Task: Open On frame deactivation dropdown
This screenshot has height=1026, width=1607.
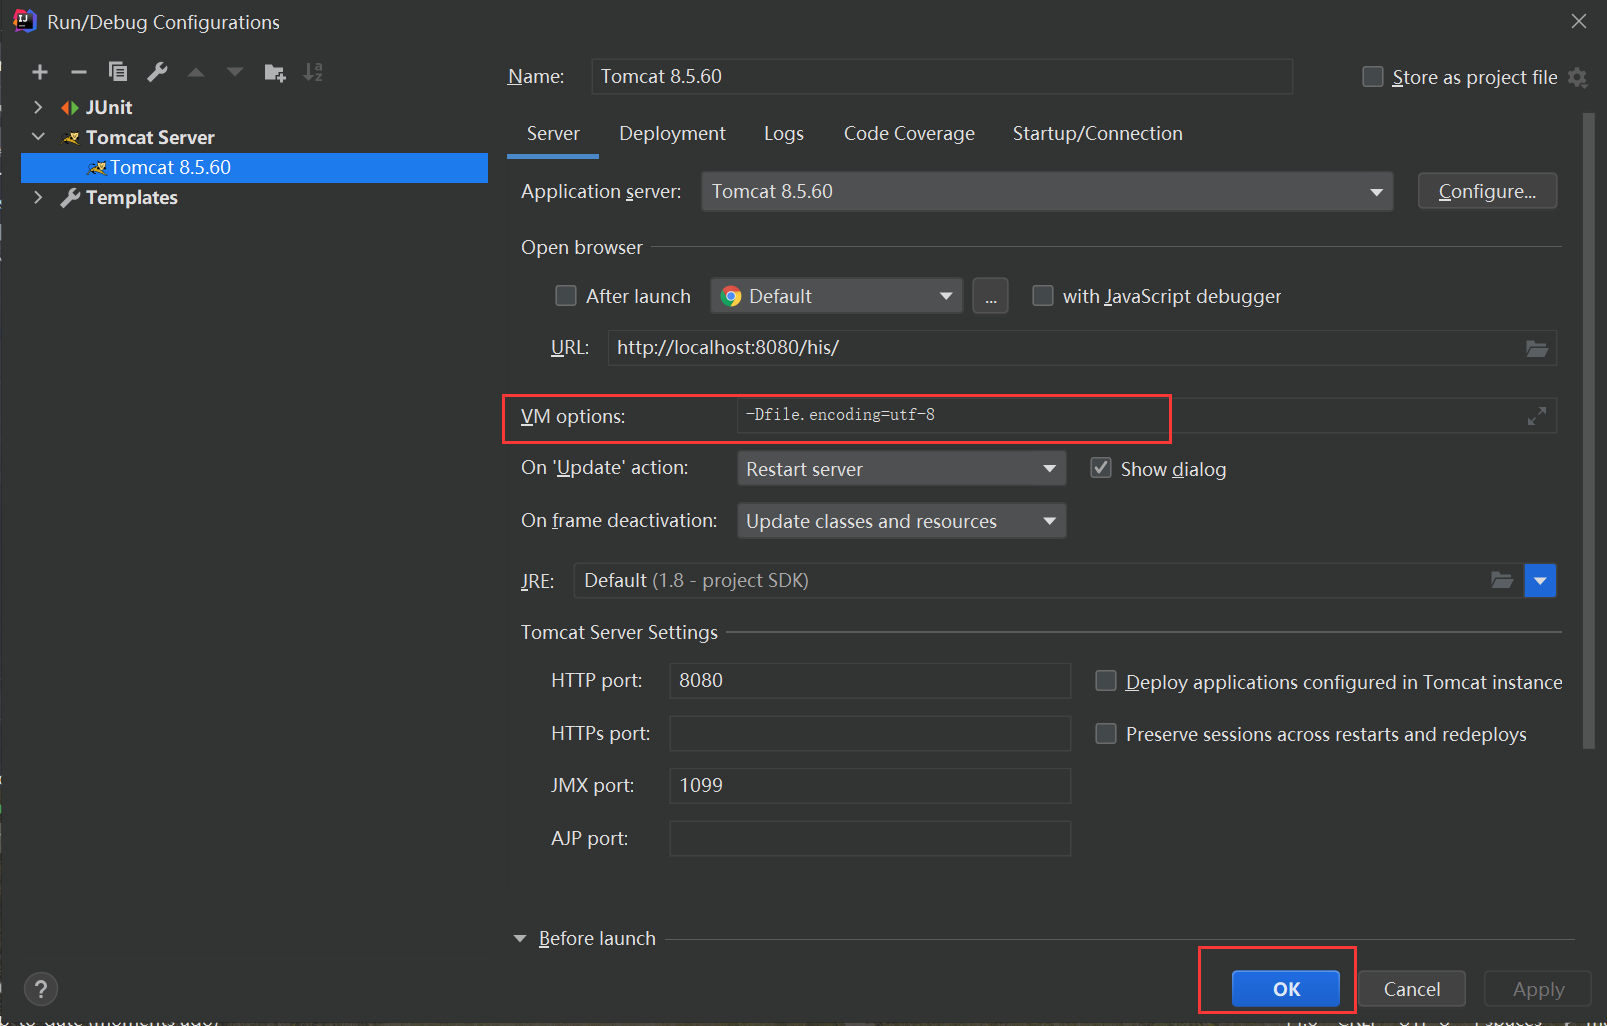Action: click(902, 521)
